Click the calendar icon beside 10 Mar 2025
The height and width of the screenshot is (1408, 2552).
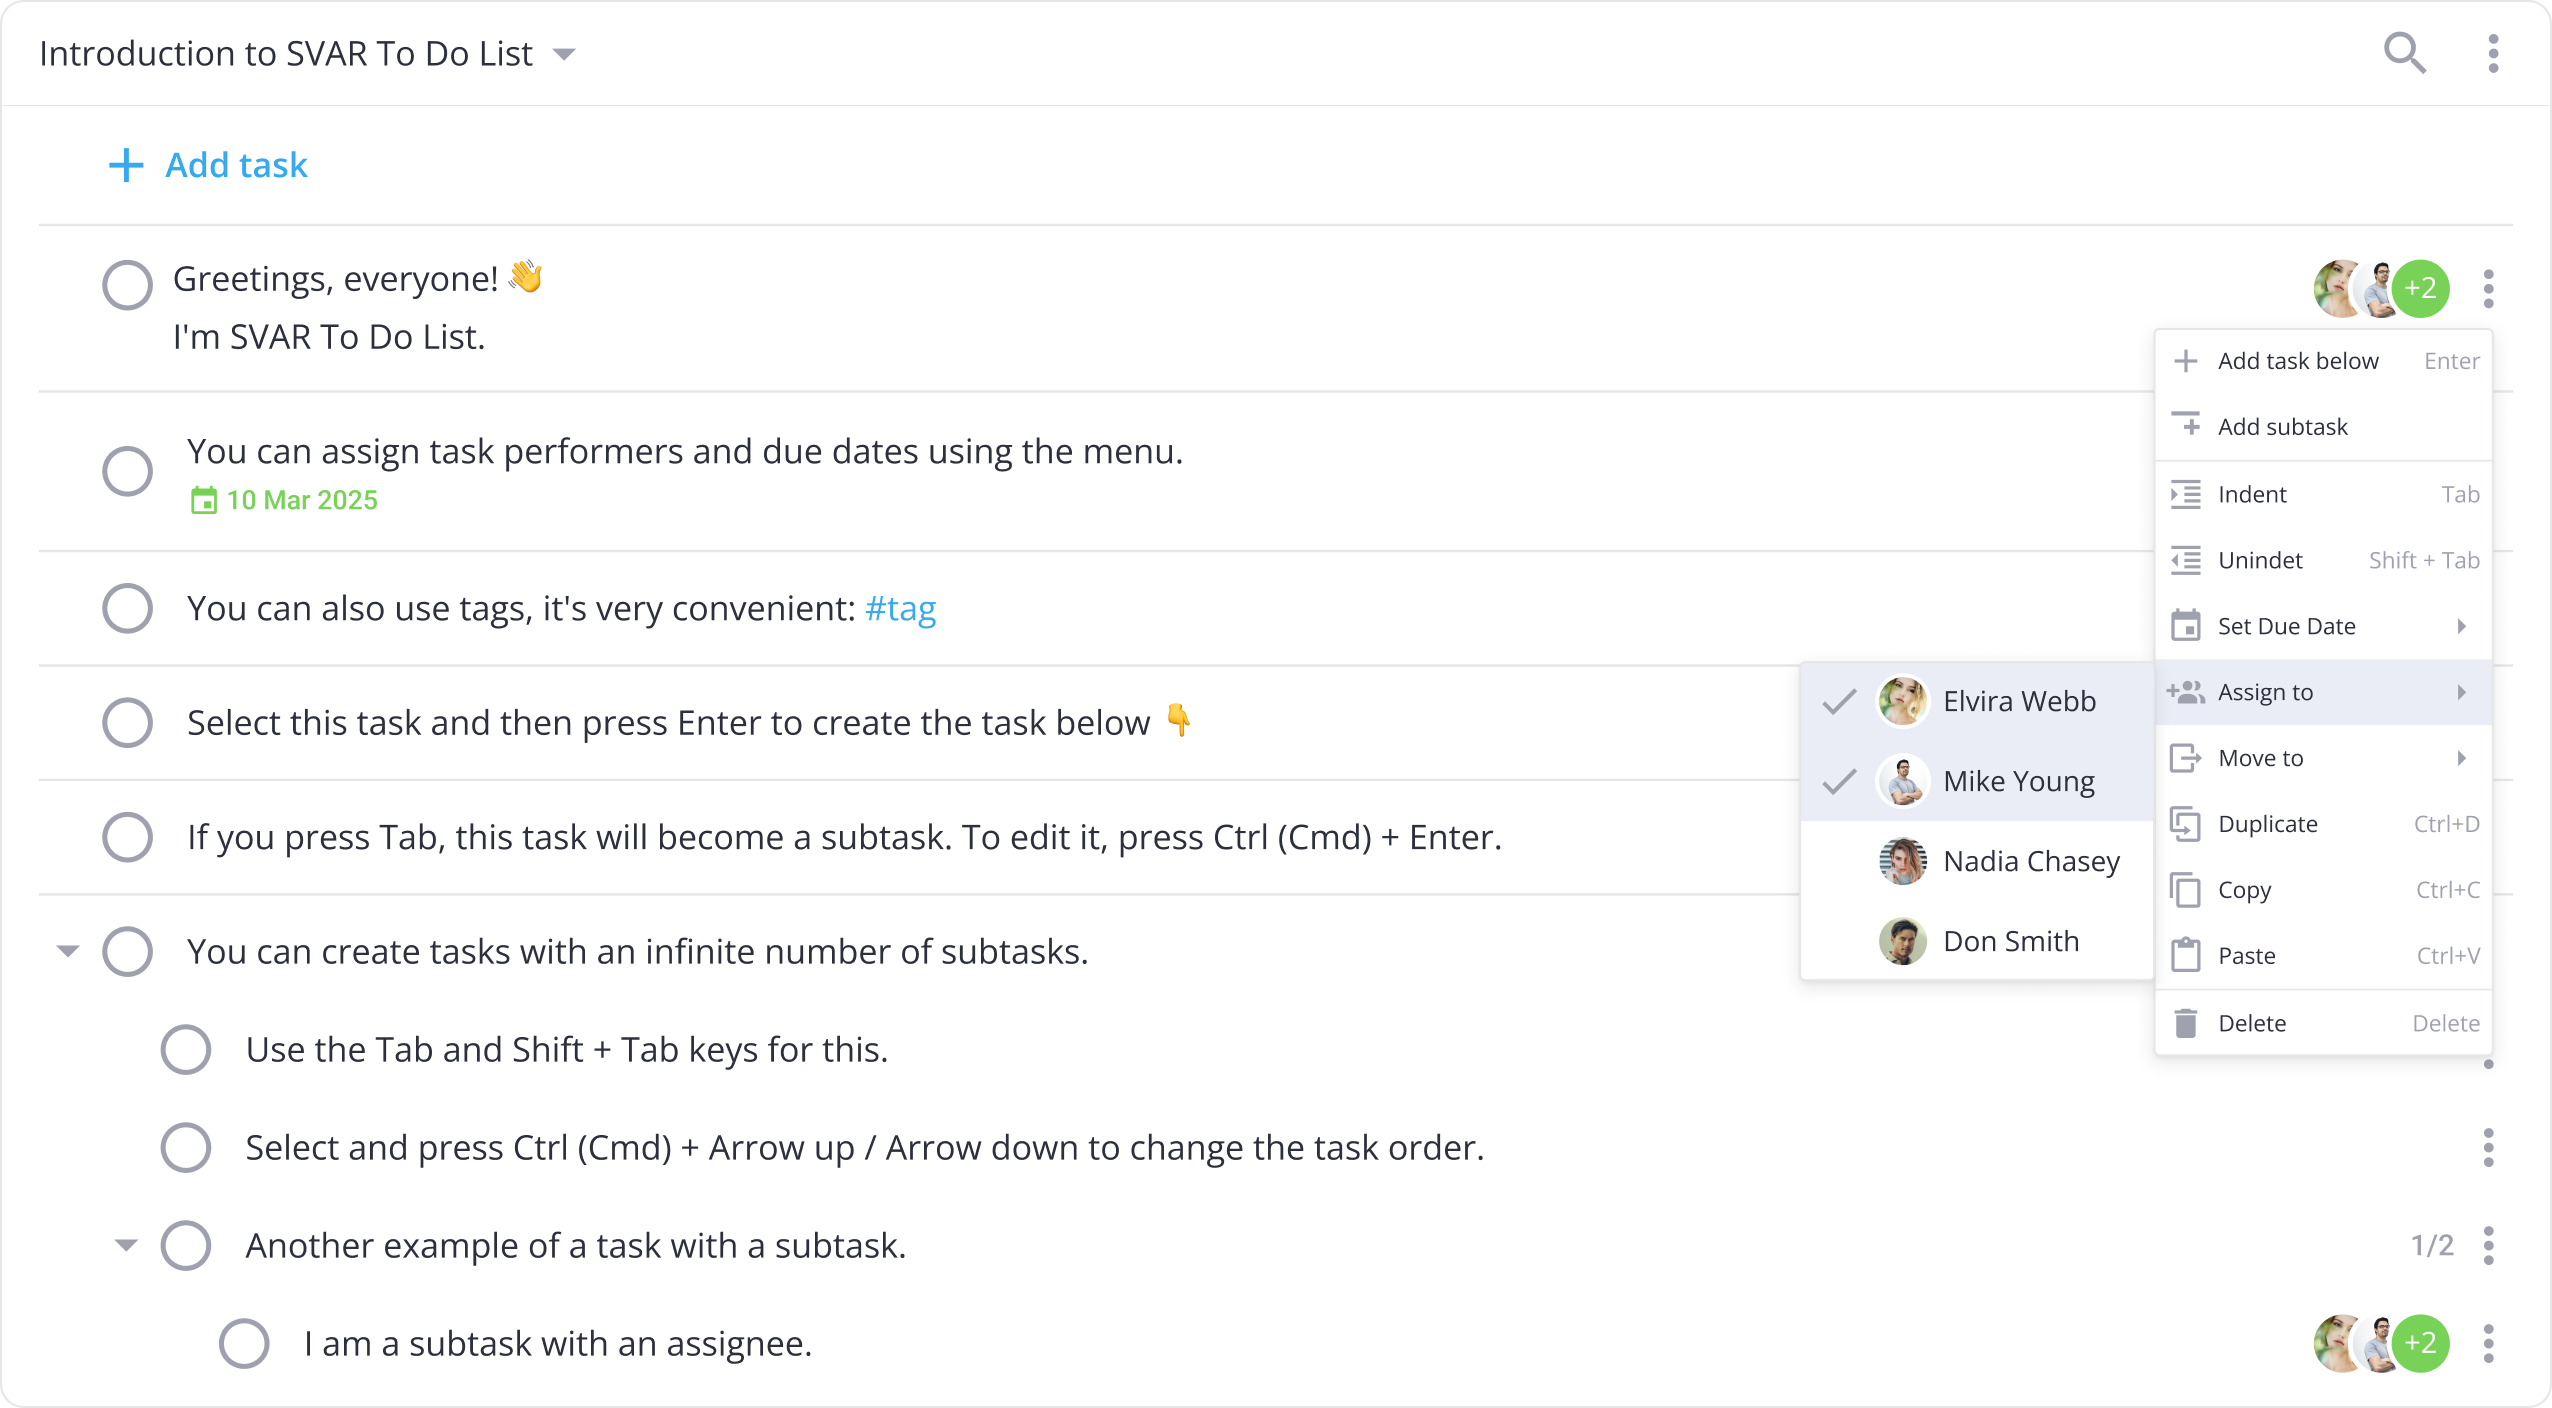pyautogui.click(x=204, y=500)
